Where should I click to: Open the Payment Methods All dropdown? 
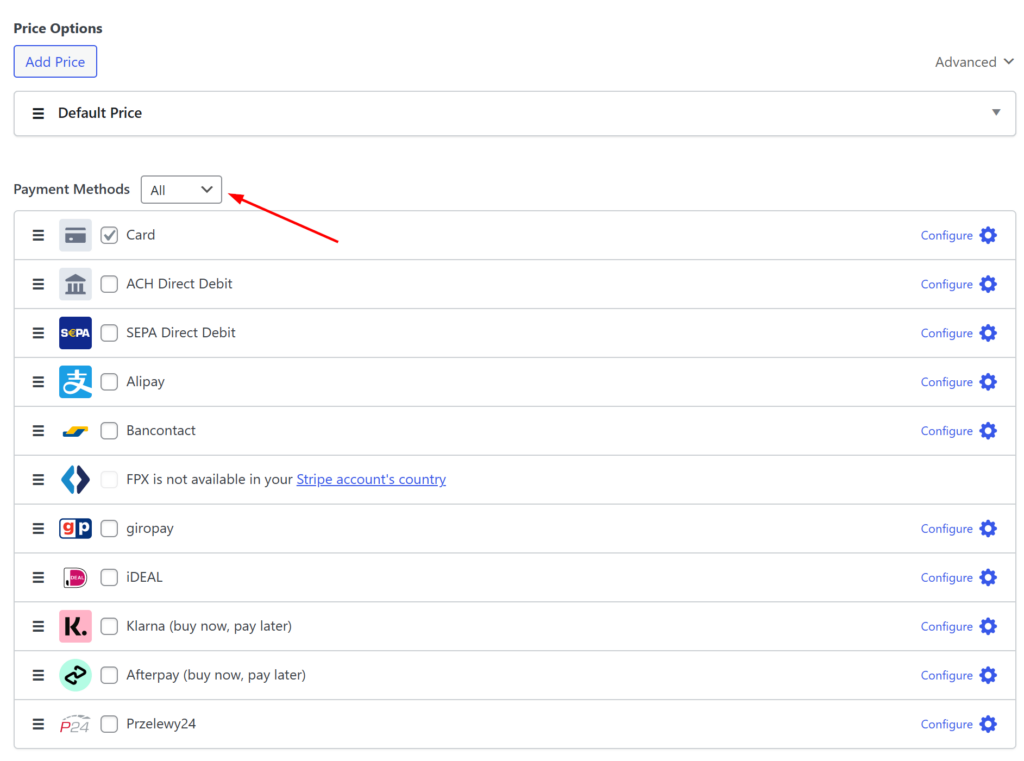click(181, 189)
